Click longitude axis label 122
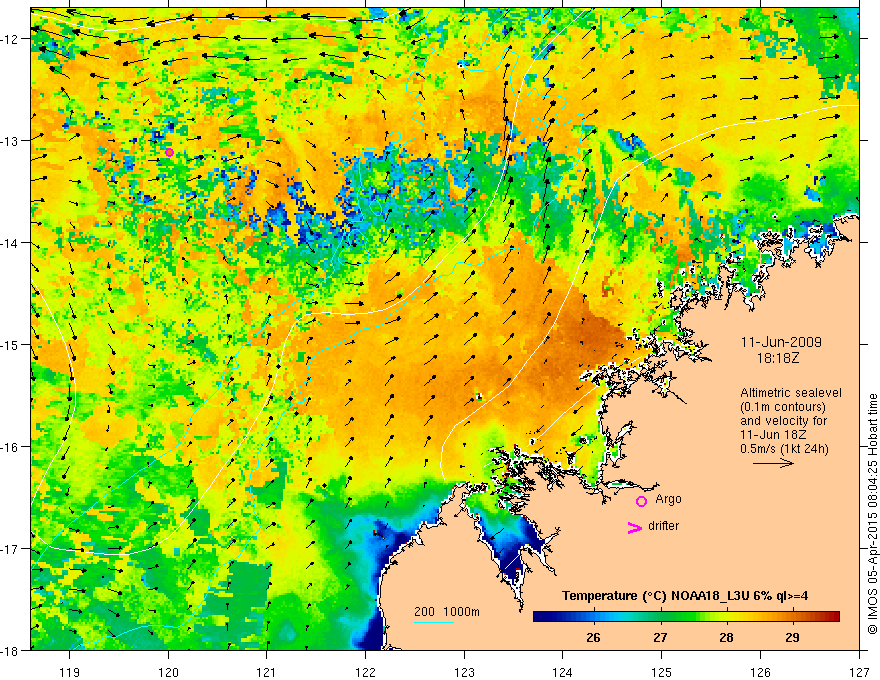The height and width of the screenshot is (680, 880). (365, 672)
